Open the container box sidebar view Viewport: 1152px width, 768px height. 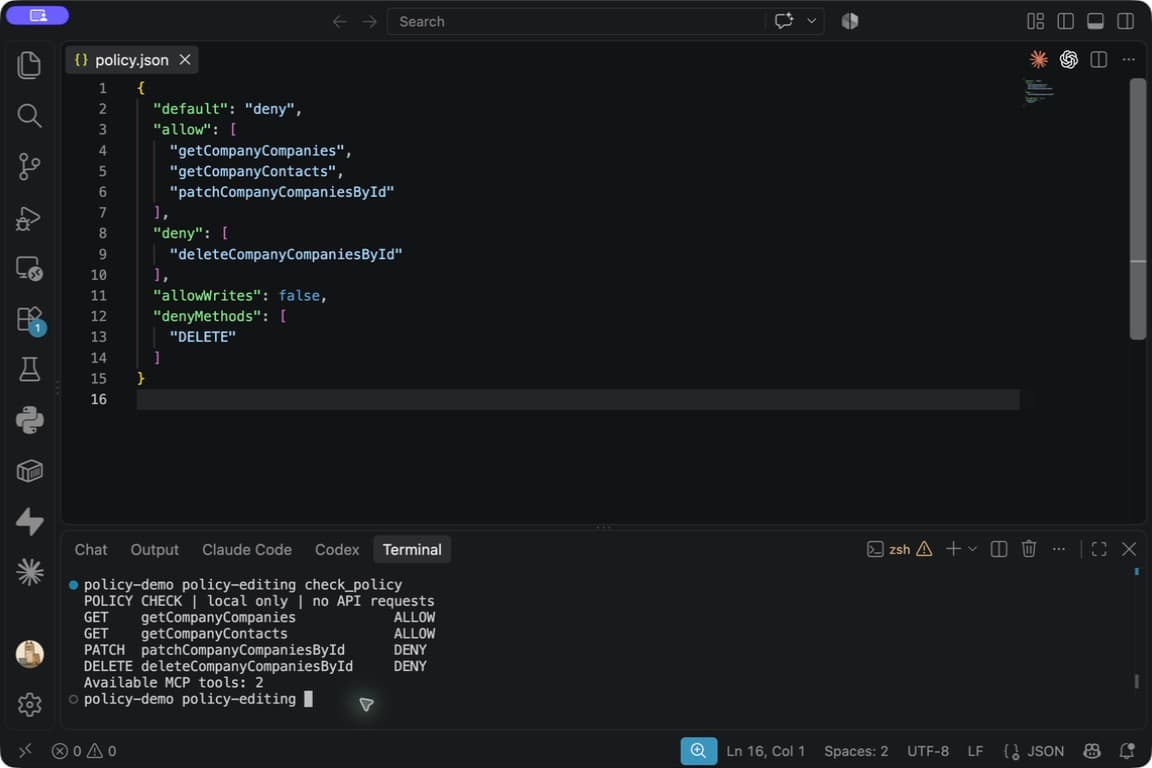[x=29, y=471]
